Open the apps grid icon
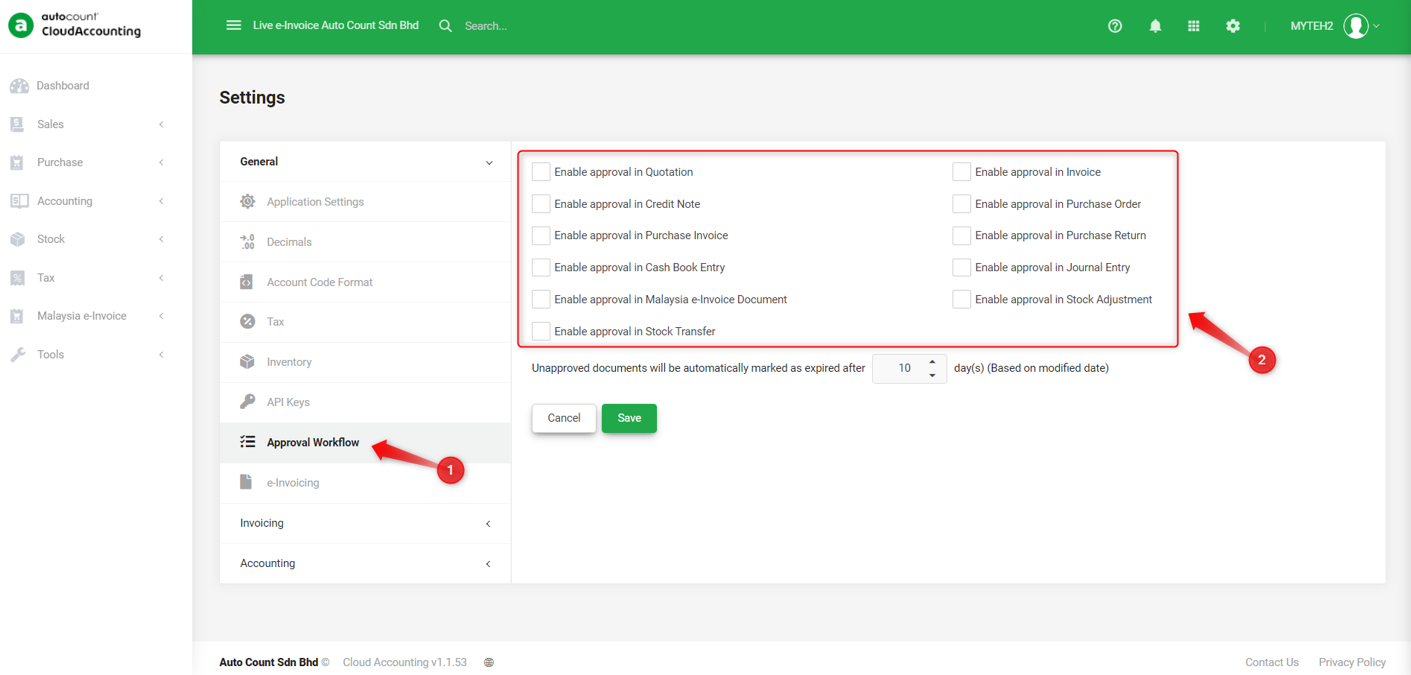The image size is (1411, 675). click(1193, 26)
